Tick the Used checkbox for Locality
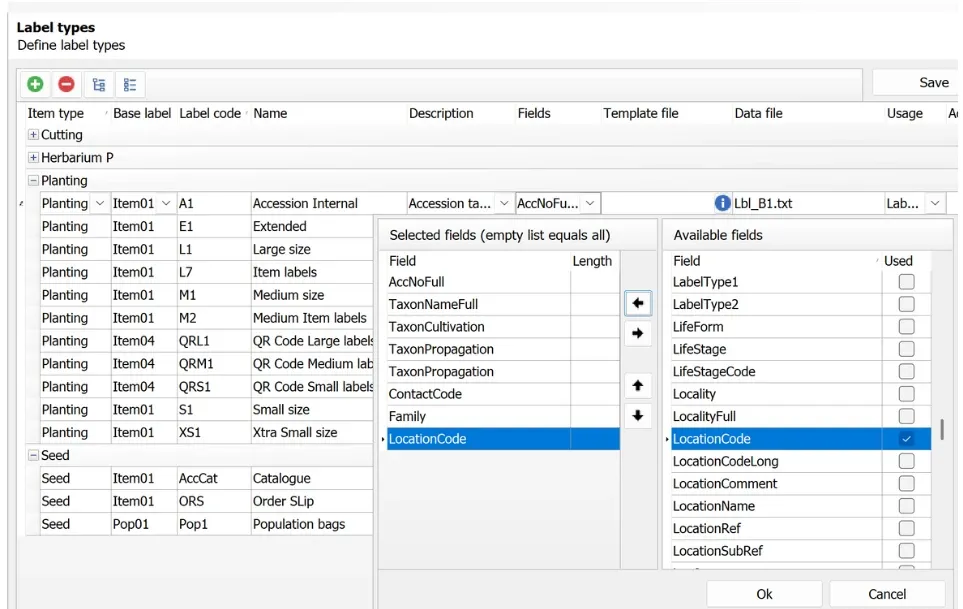 [x=906, y=394]
